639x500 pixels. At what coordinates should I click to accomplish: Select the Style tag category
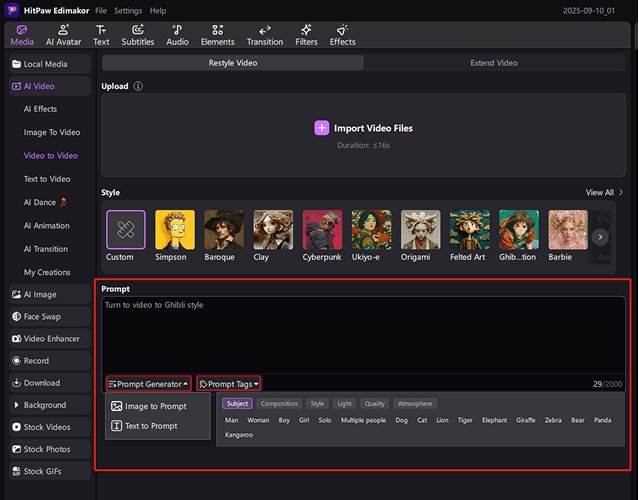pos(317,403)
